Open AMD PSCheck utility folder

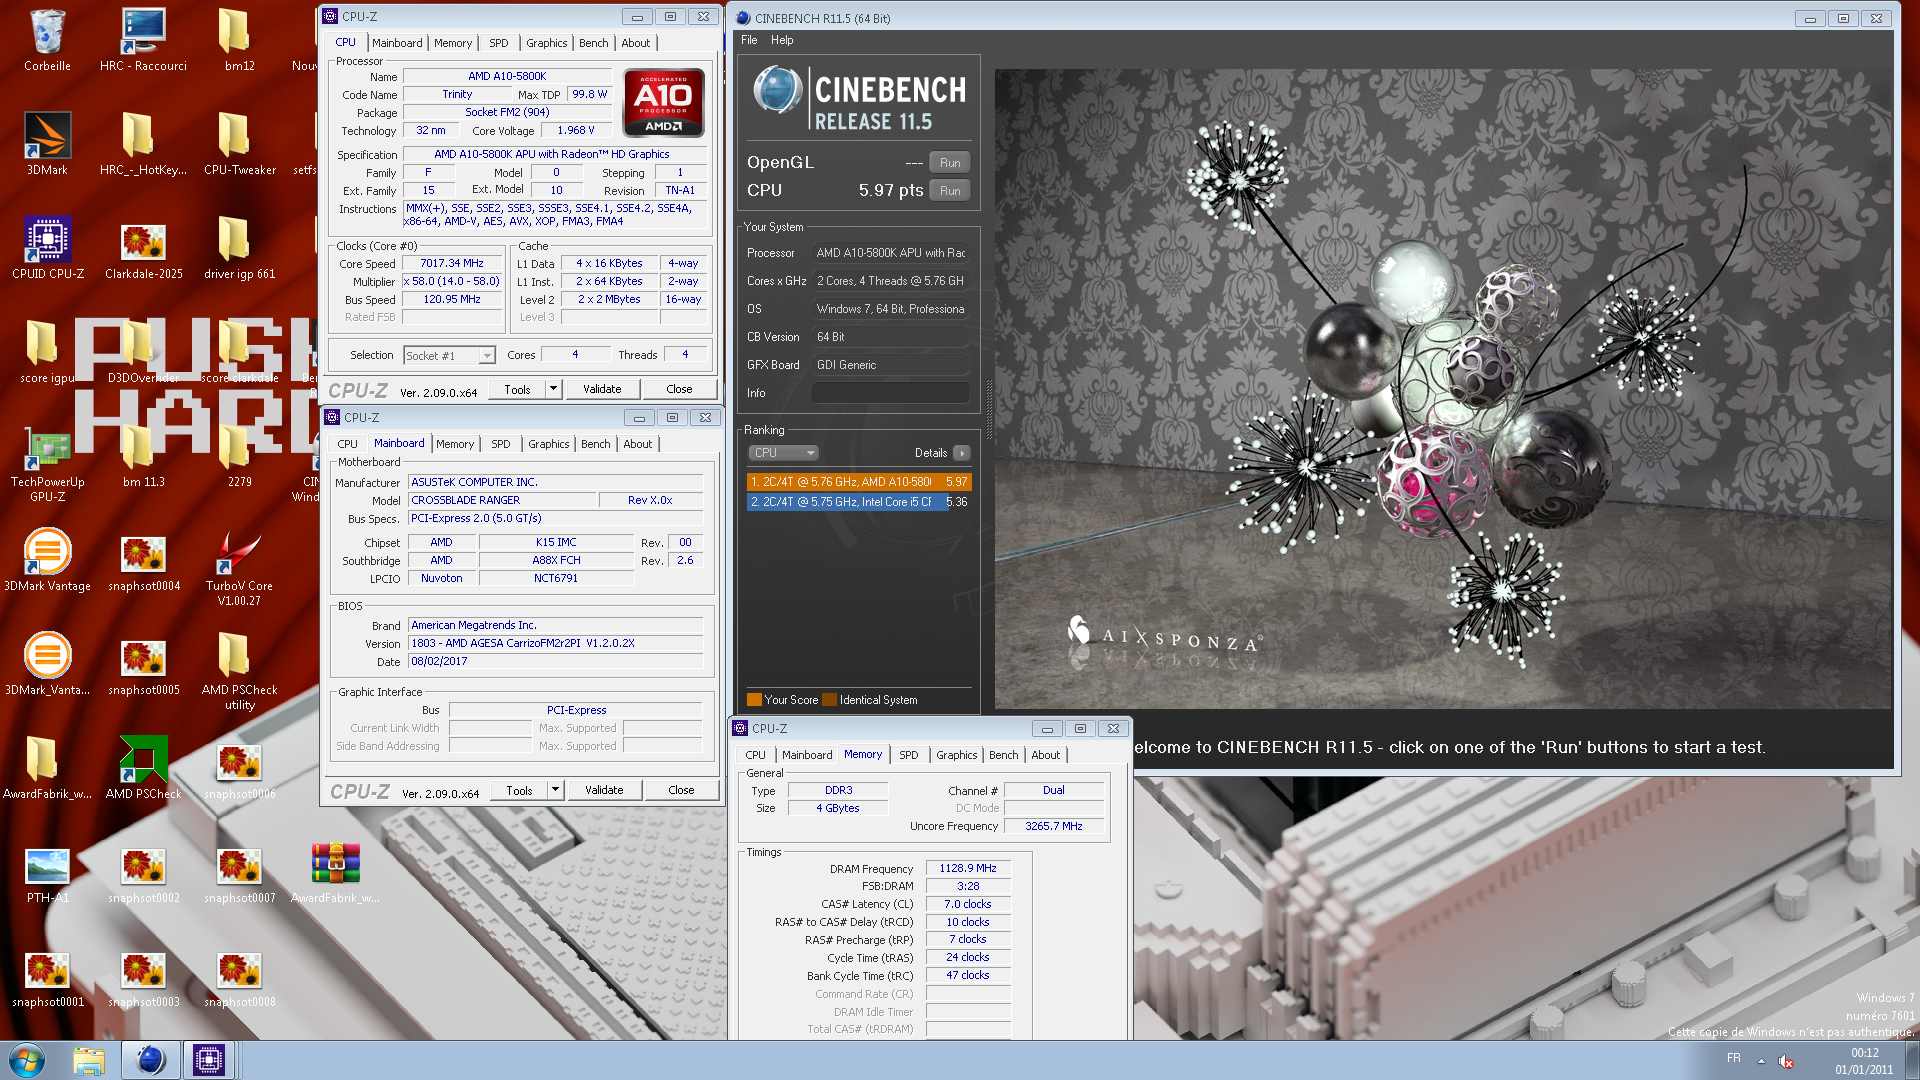(239, 672)
